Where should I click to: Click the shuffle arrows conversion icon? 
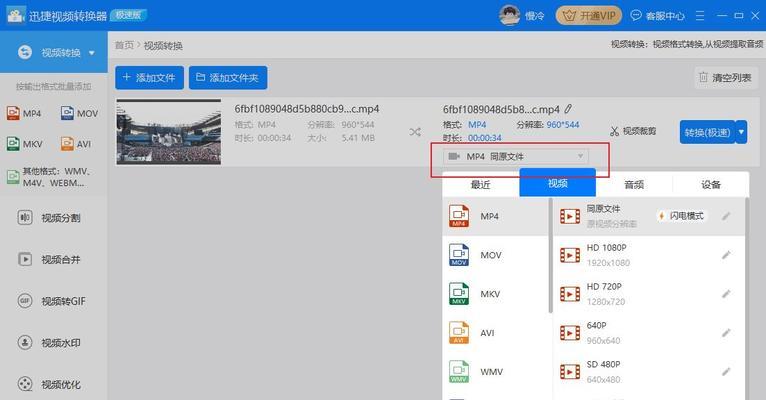pos(415,132)
